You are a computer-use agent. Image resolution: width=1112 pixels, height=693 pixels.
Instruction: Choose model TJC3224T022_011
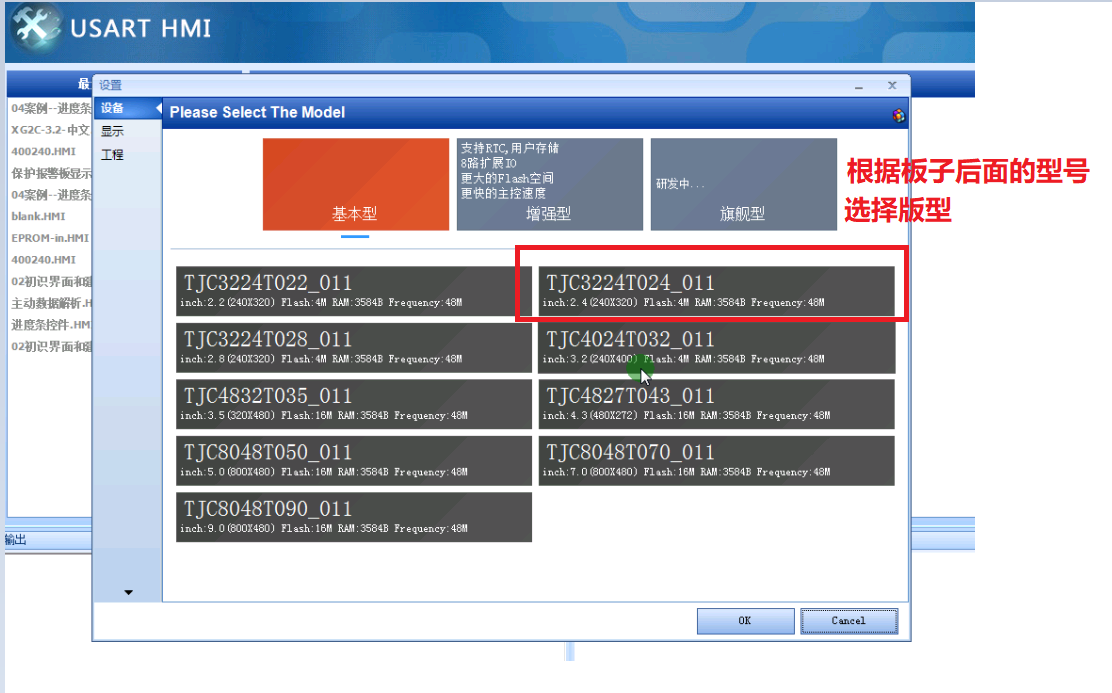[354, 291]
